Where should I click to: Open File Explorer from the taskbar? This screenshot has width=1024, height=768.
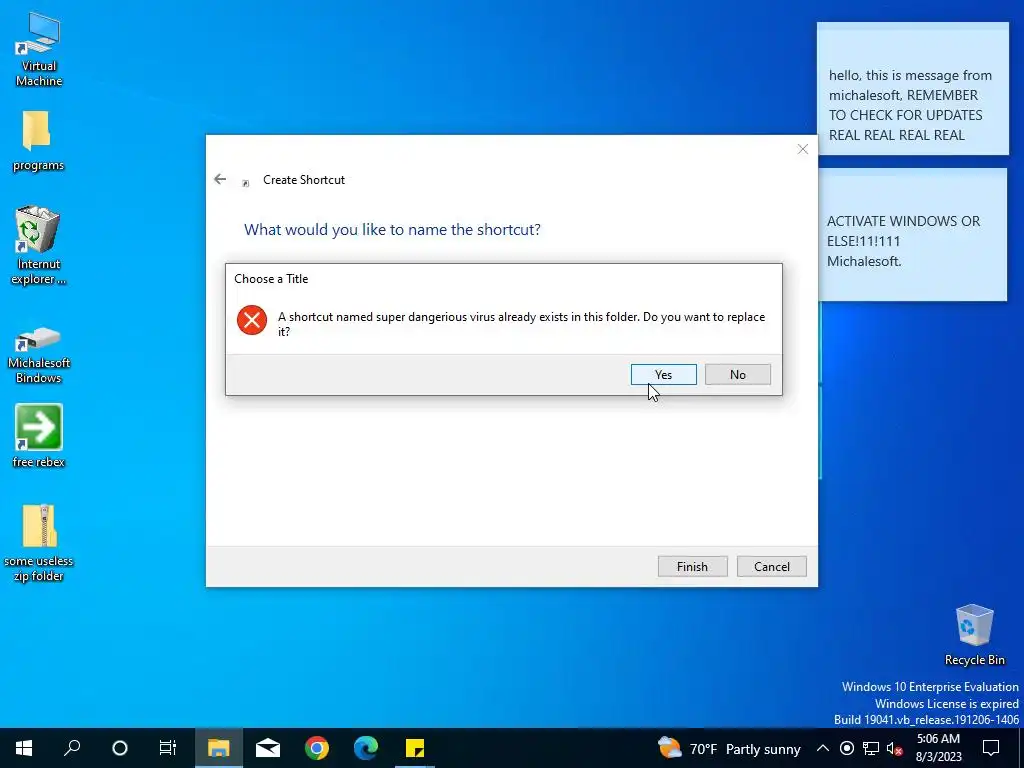click(218, 748)
